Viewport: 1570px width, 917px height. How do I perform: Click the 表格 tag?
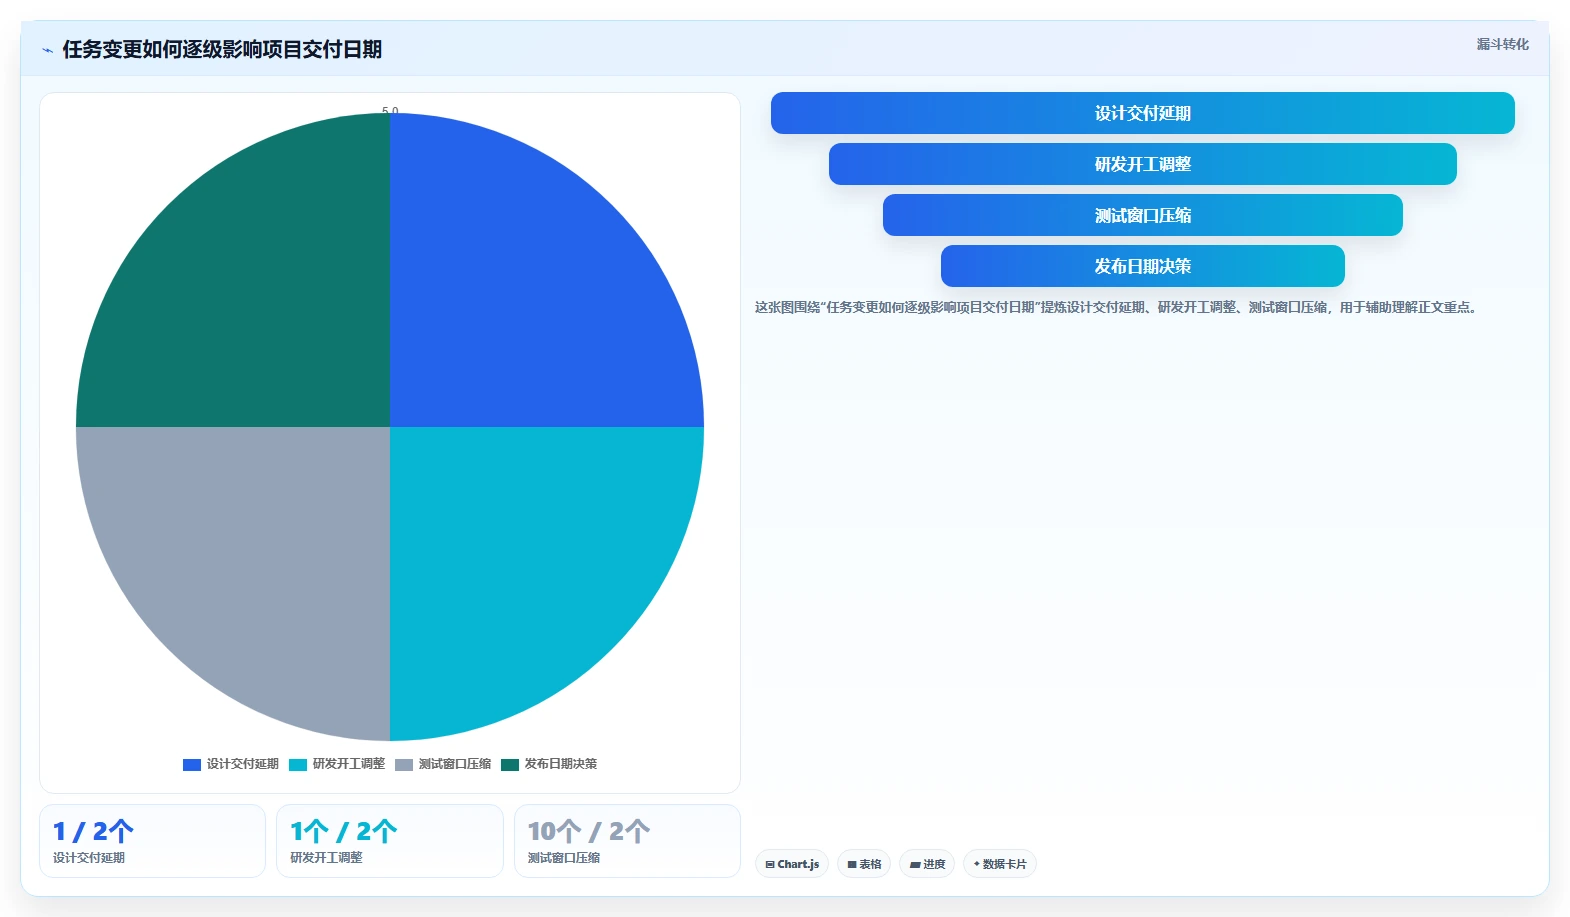click(864, 864)
